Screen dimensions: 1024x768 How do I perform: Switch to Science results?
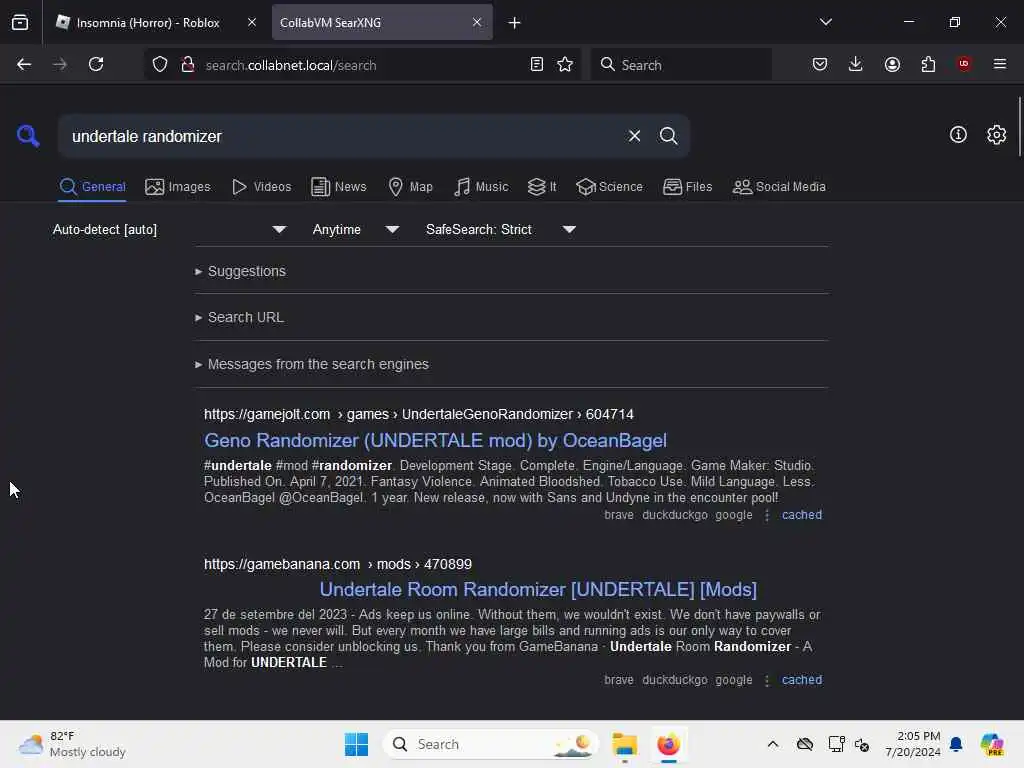coord(609,187)
